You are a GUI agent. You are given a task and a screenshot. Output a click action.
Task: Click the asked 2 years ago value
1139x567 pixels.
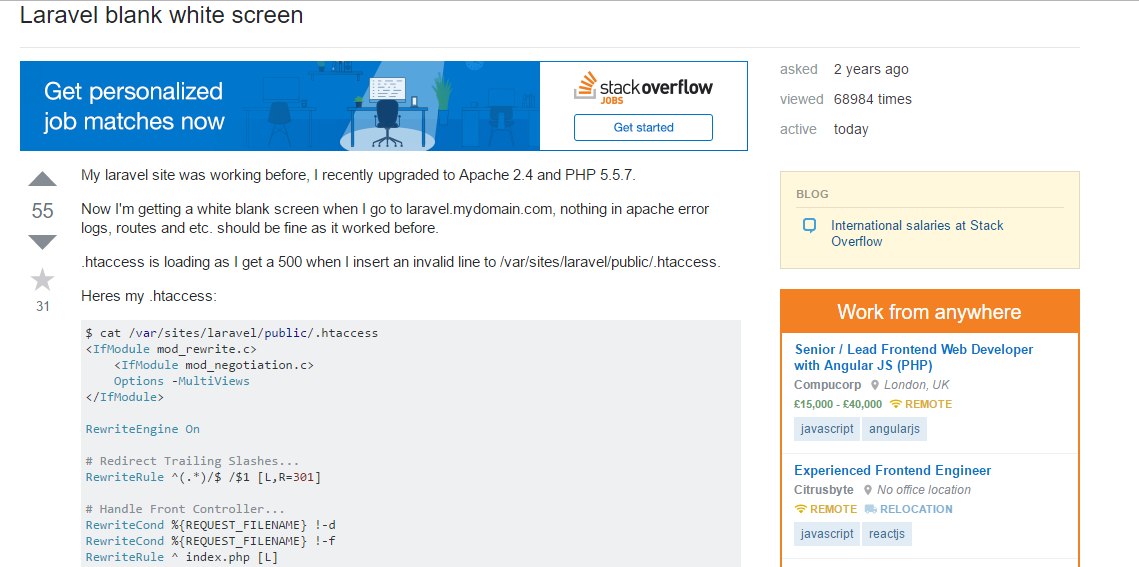[x=871, y=70]
